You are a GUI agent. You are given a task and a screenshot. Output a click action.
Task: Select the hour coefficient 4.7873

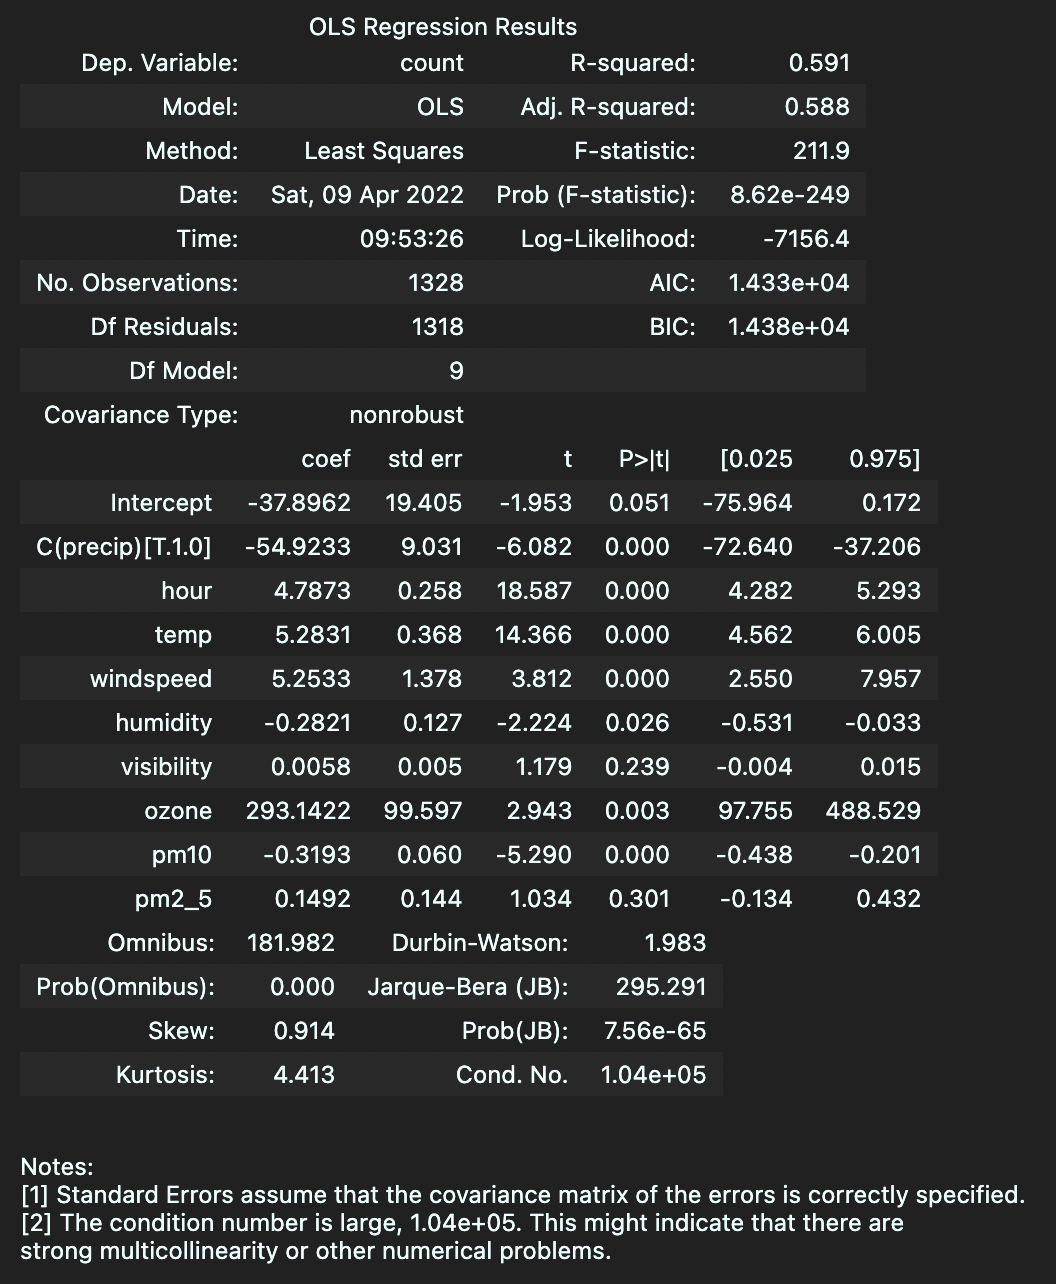click(312, 591)
